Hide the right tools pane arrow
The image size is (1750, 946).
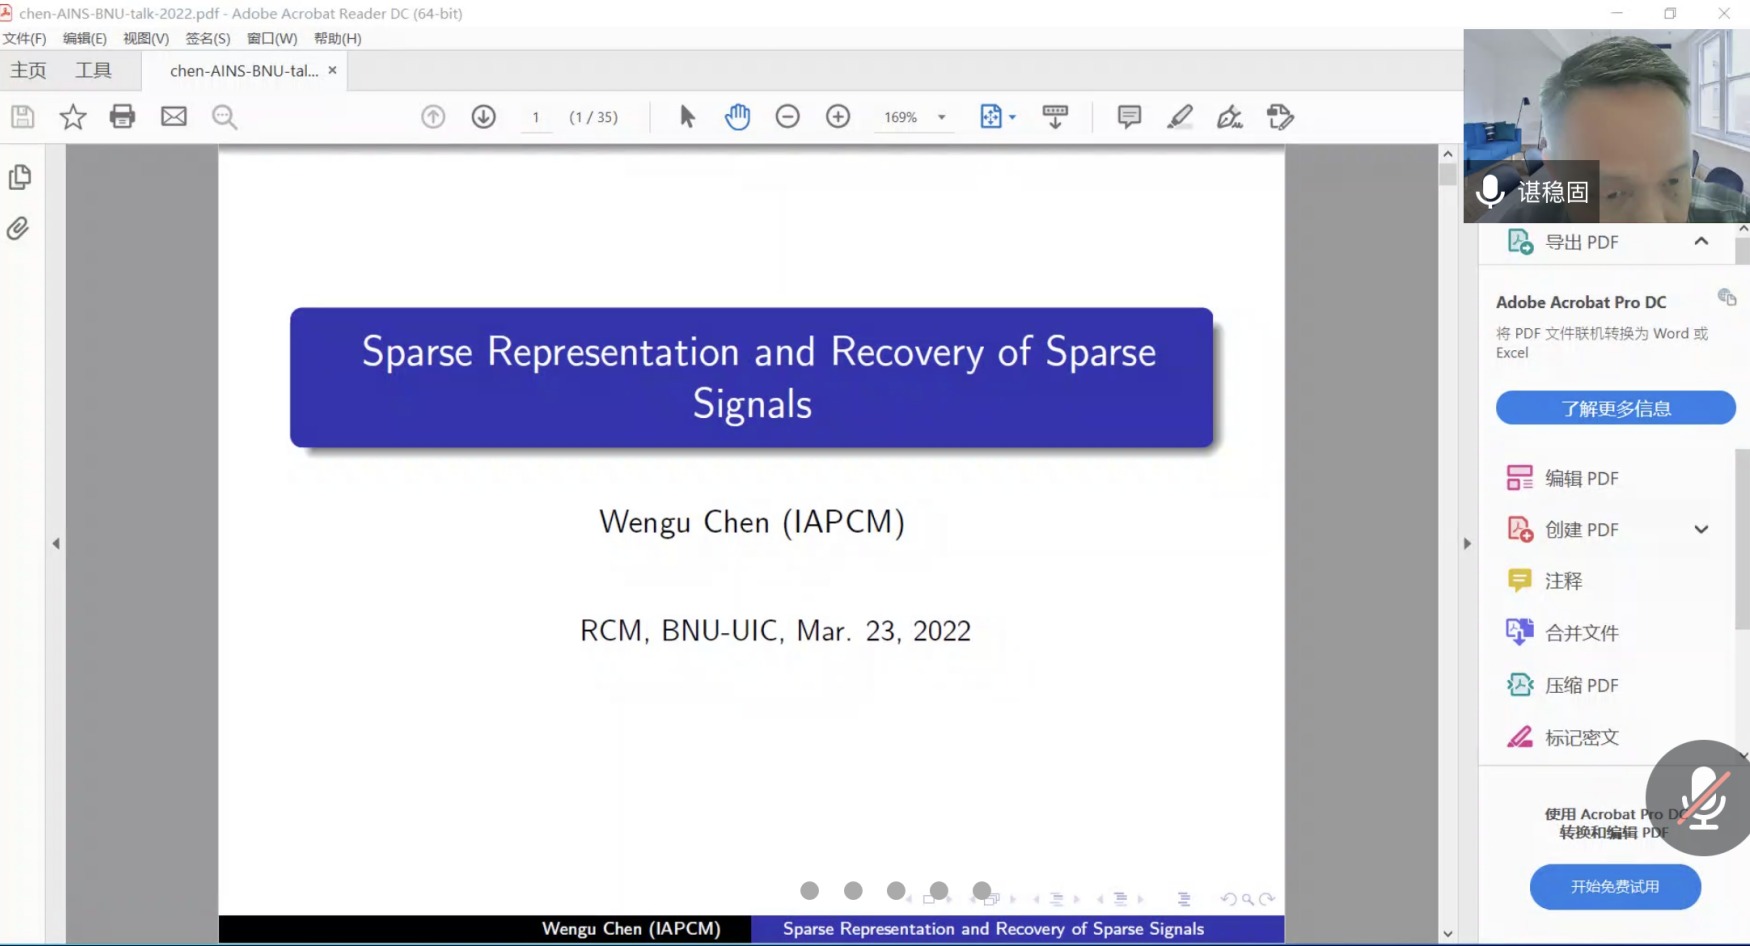1467,544
